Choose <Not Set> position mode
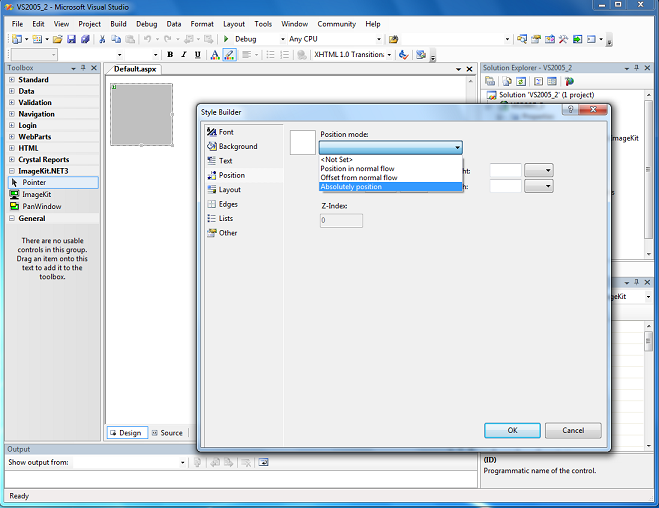The height and width of the screenshot is (508, 659). [391, 160]
